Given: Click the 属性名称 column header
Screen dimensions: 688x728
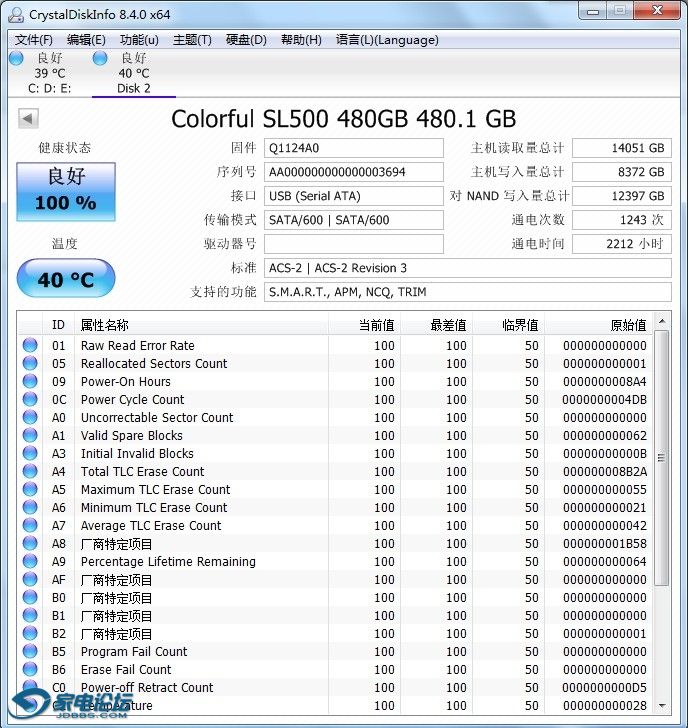Looking at the screenshot, I should pyautogui.click(x=201, y=325).
